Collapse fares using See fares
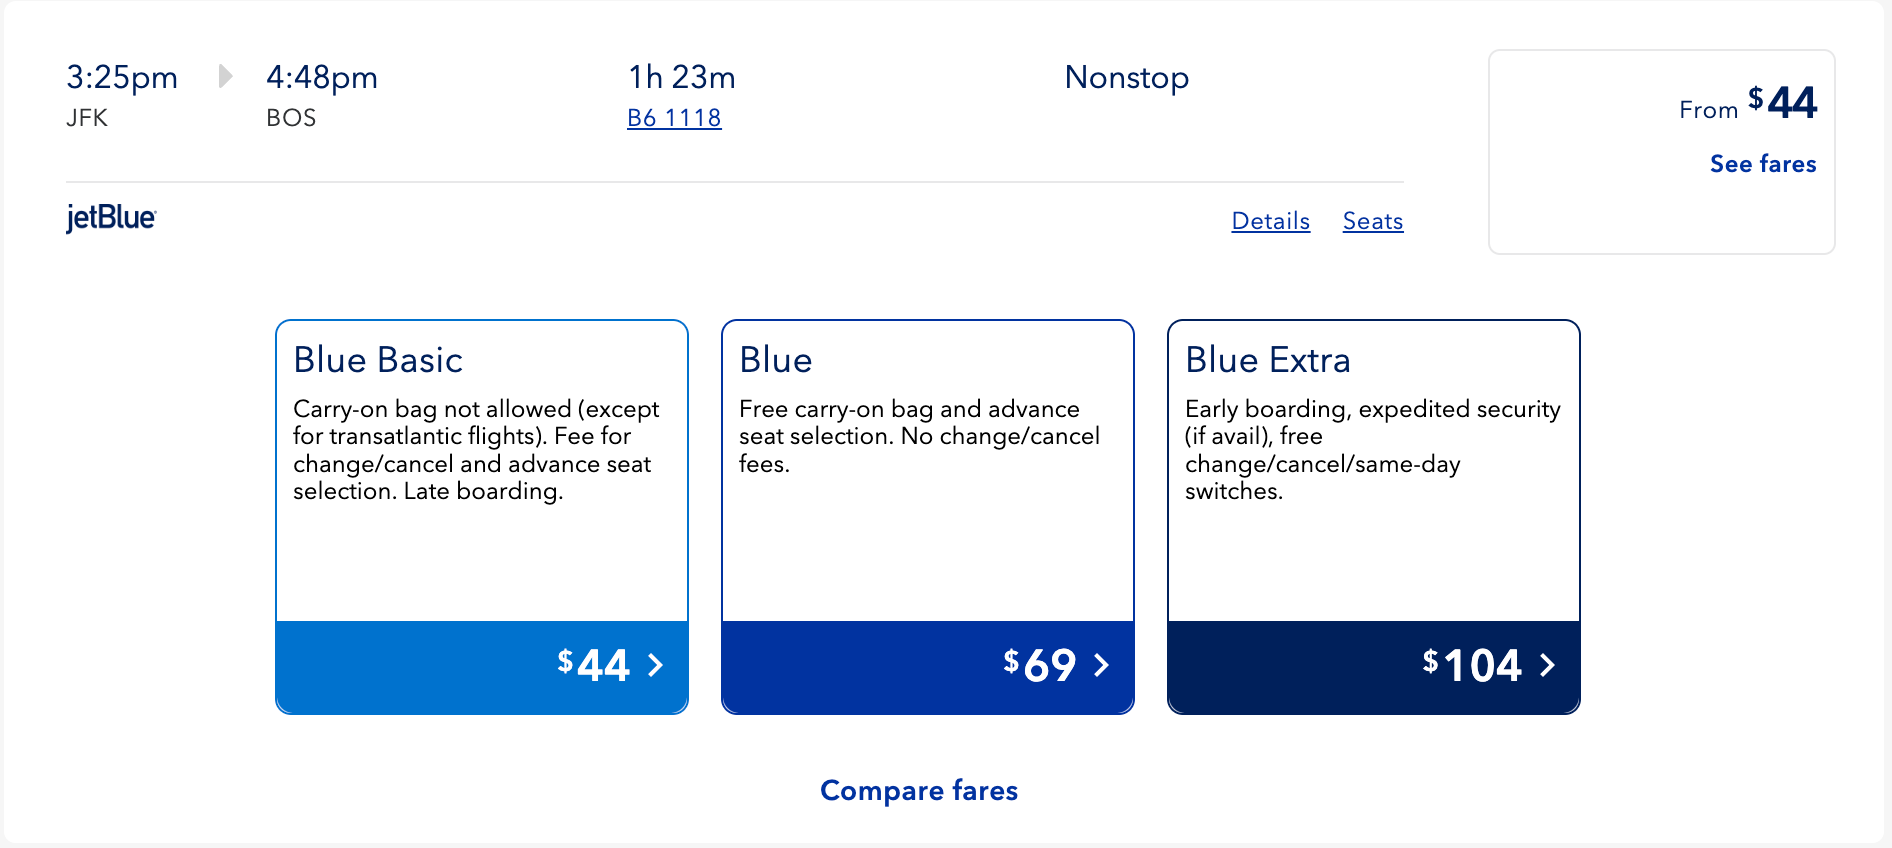The height and width of the screenshot is (848, 1892). (x=1762, y=164)
